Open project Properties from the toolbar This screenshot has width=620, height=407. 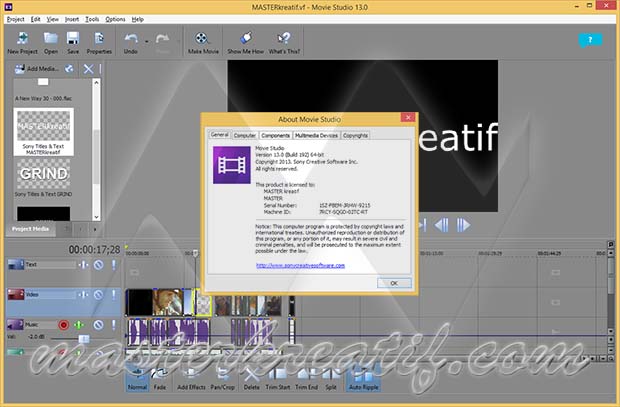pos(99,43)
